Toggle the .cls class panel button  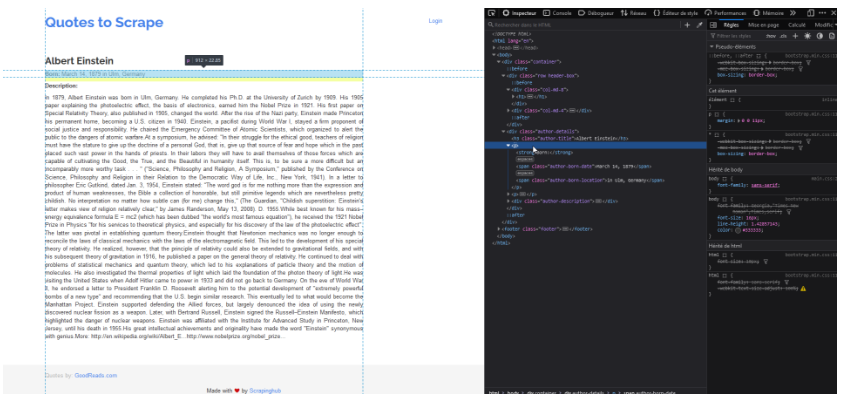point(782,35)
